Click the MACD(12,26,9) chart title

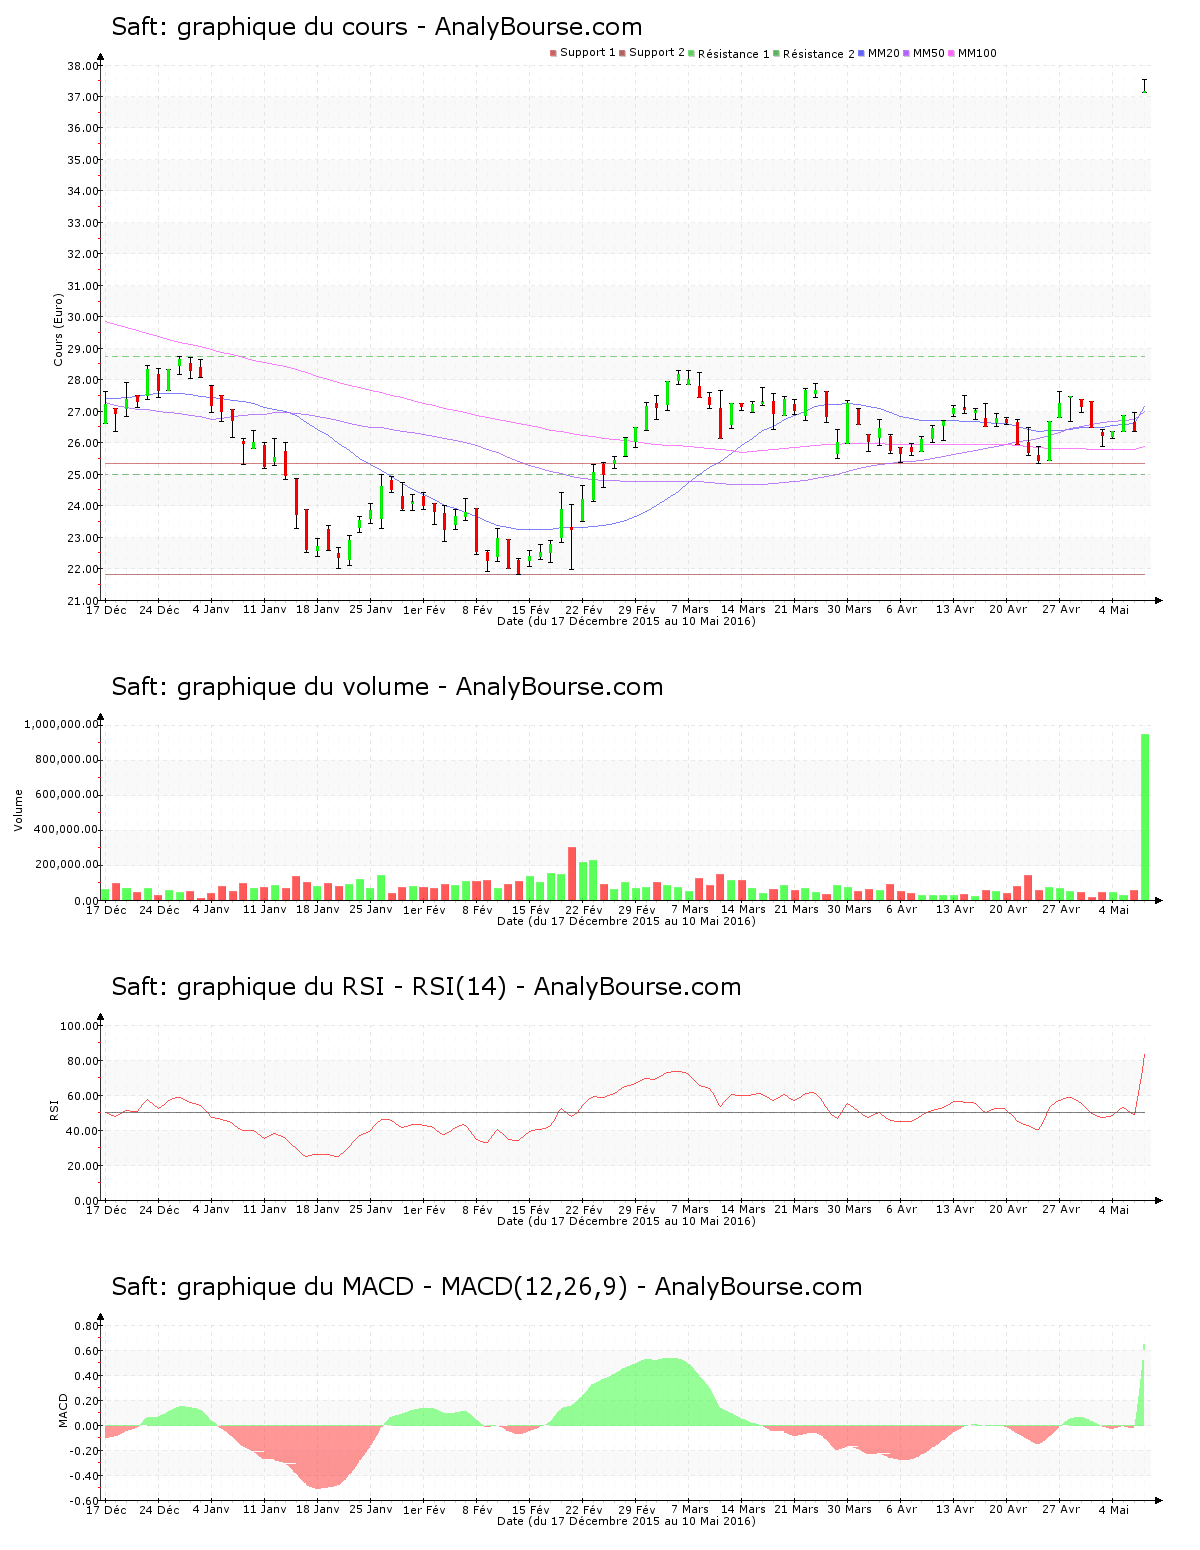pos(486,1287)
